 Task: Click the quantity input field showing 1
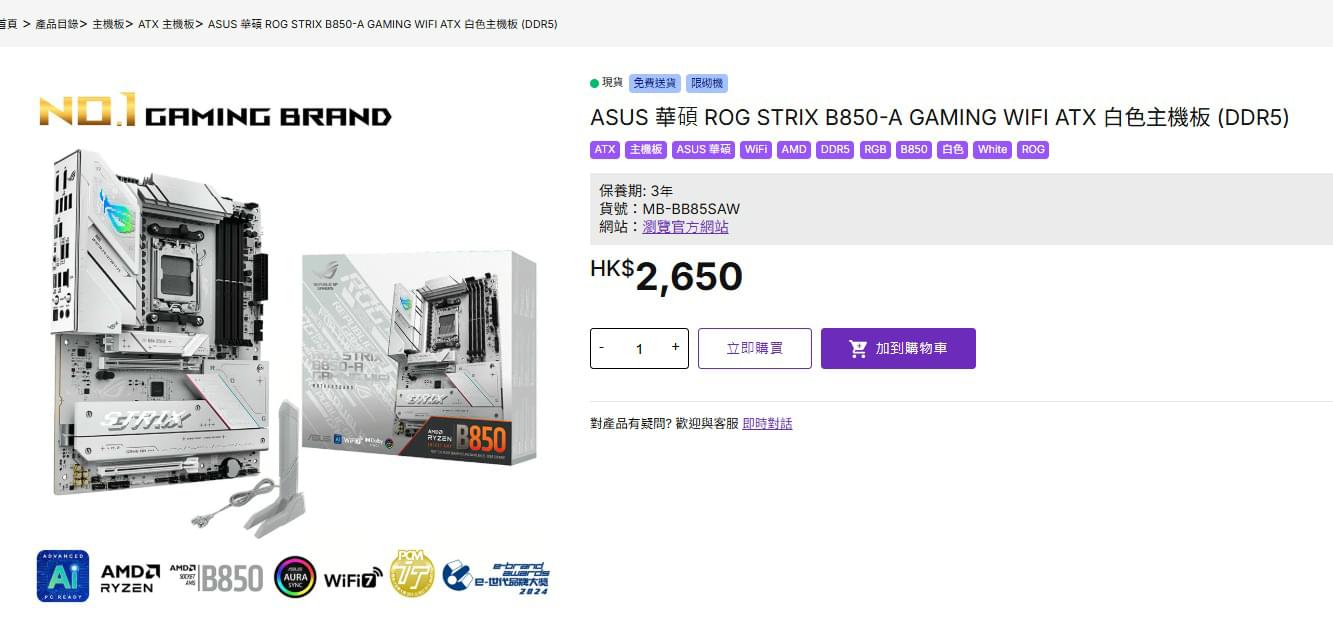pyautogui.click(x=639, y=349)
